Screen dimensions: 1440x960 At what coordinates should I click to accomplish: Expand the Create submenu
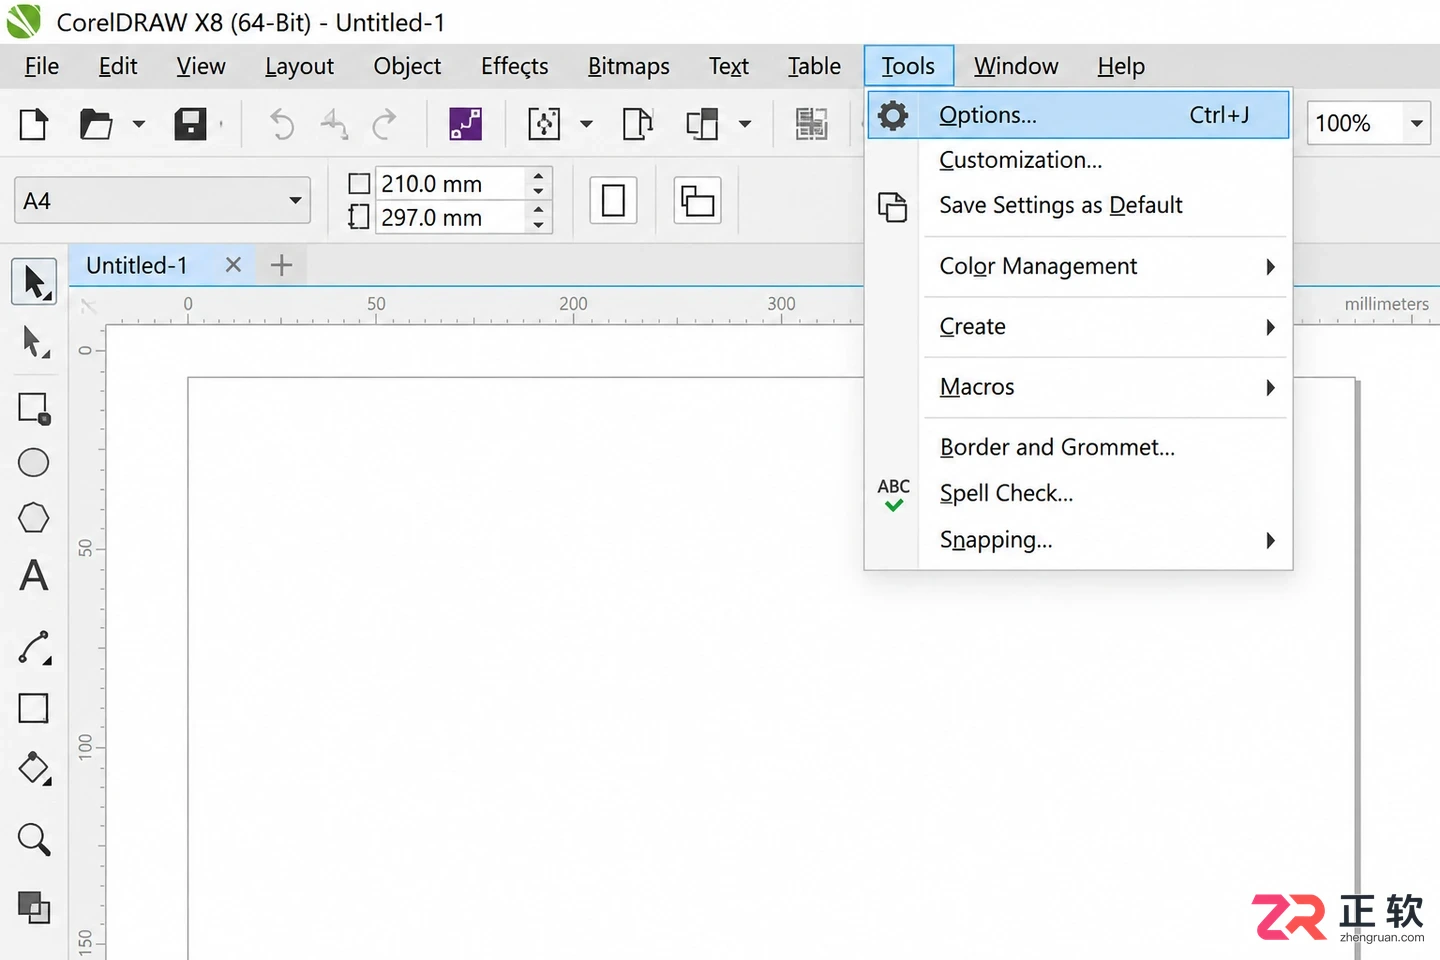pyautogui.click(x=1079, y=327)
